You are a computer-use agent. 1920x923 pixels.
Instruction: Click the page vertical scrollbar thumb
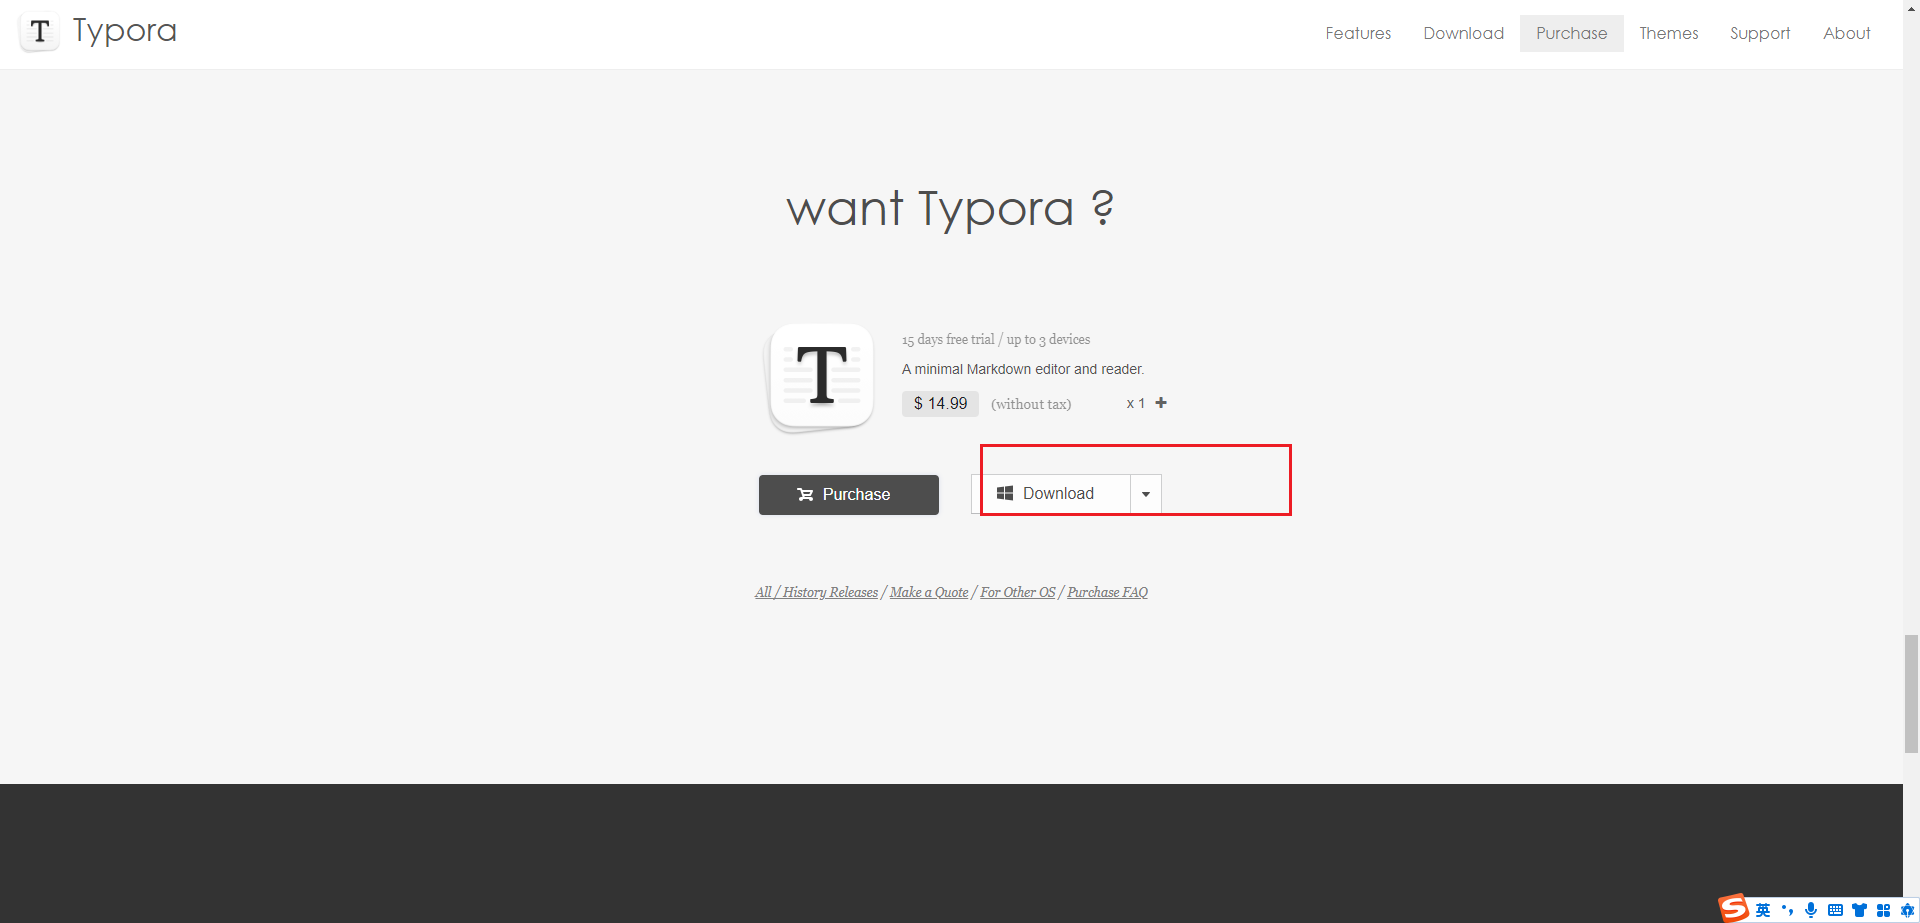click(1911, 693)
